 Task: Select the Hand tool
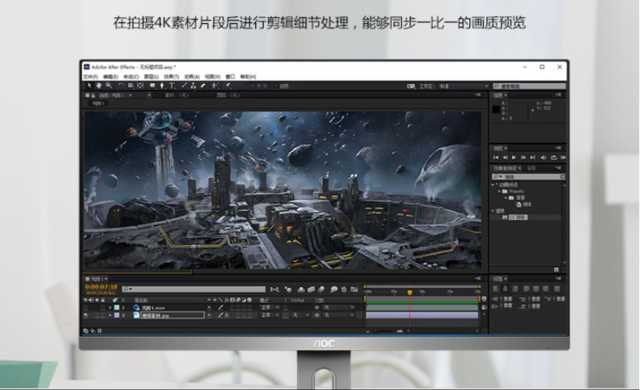[98, 86]
